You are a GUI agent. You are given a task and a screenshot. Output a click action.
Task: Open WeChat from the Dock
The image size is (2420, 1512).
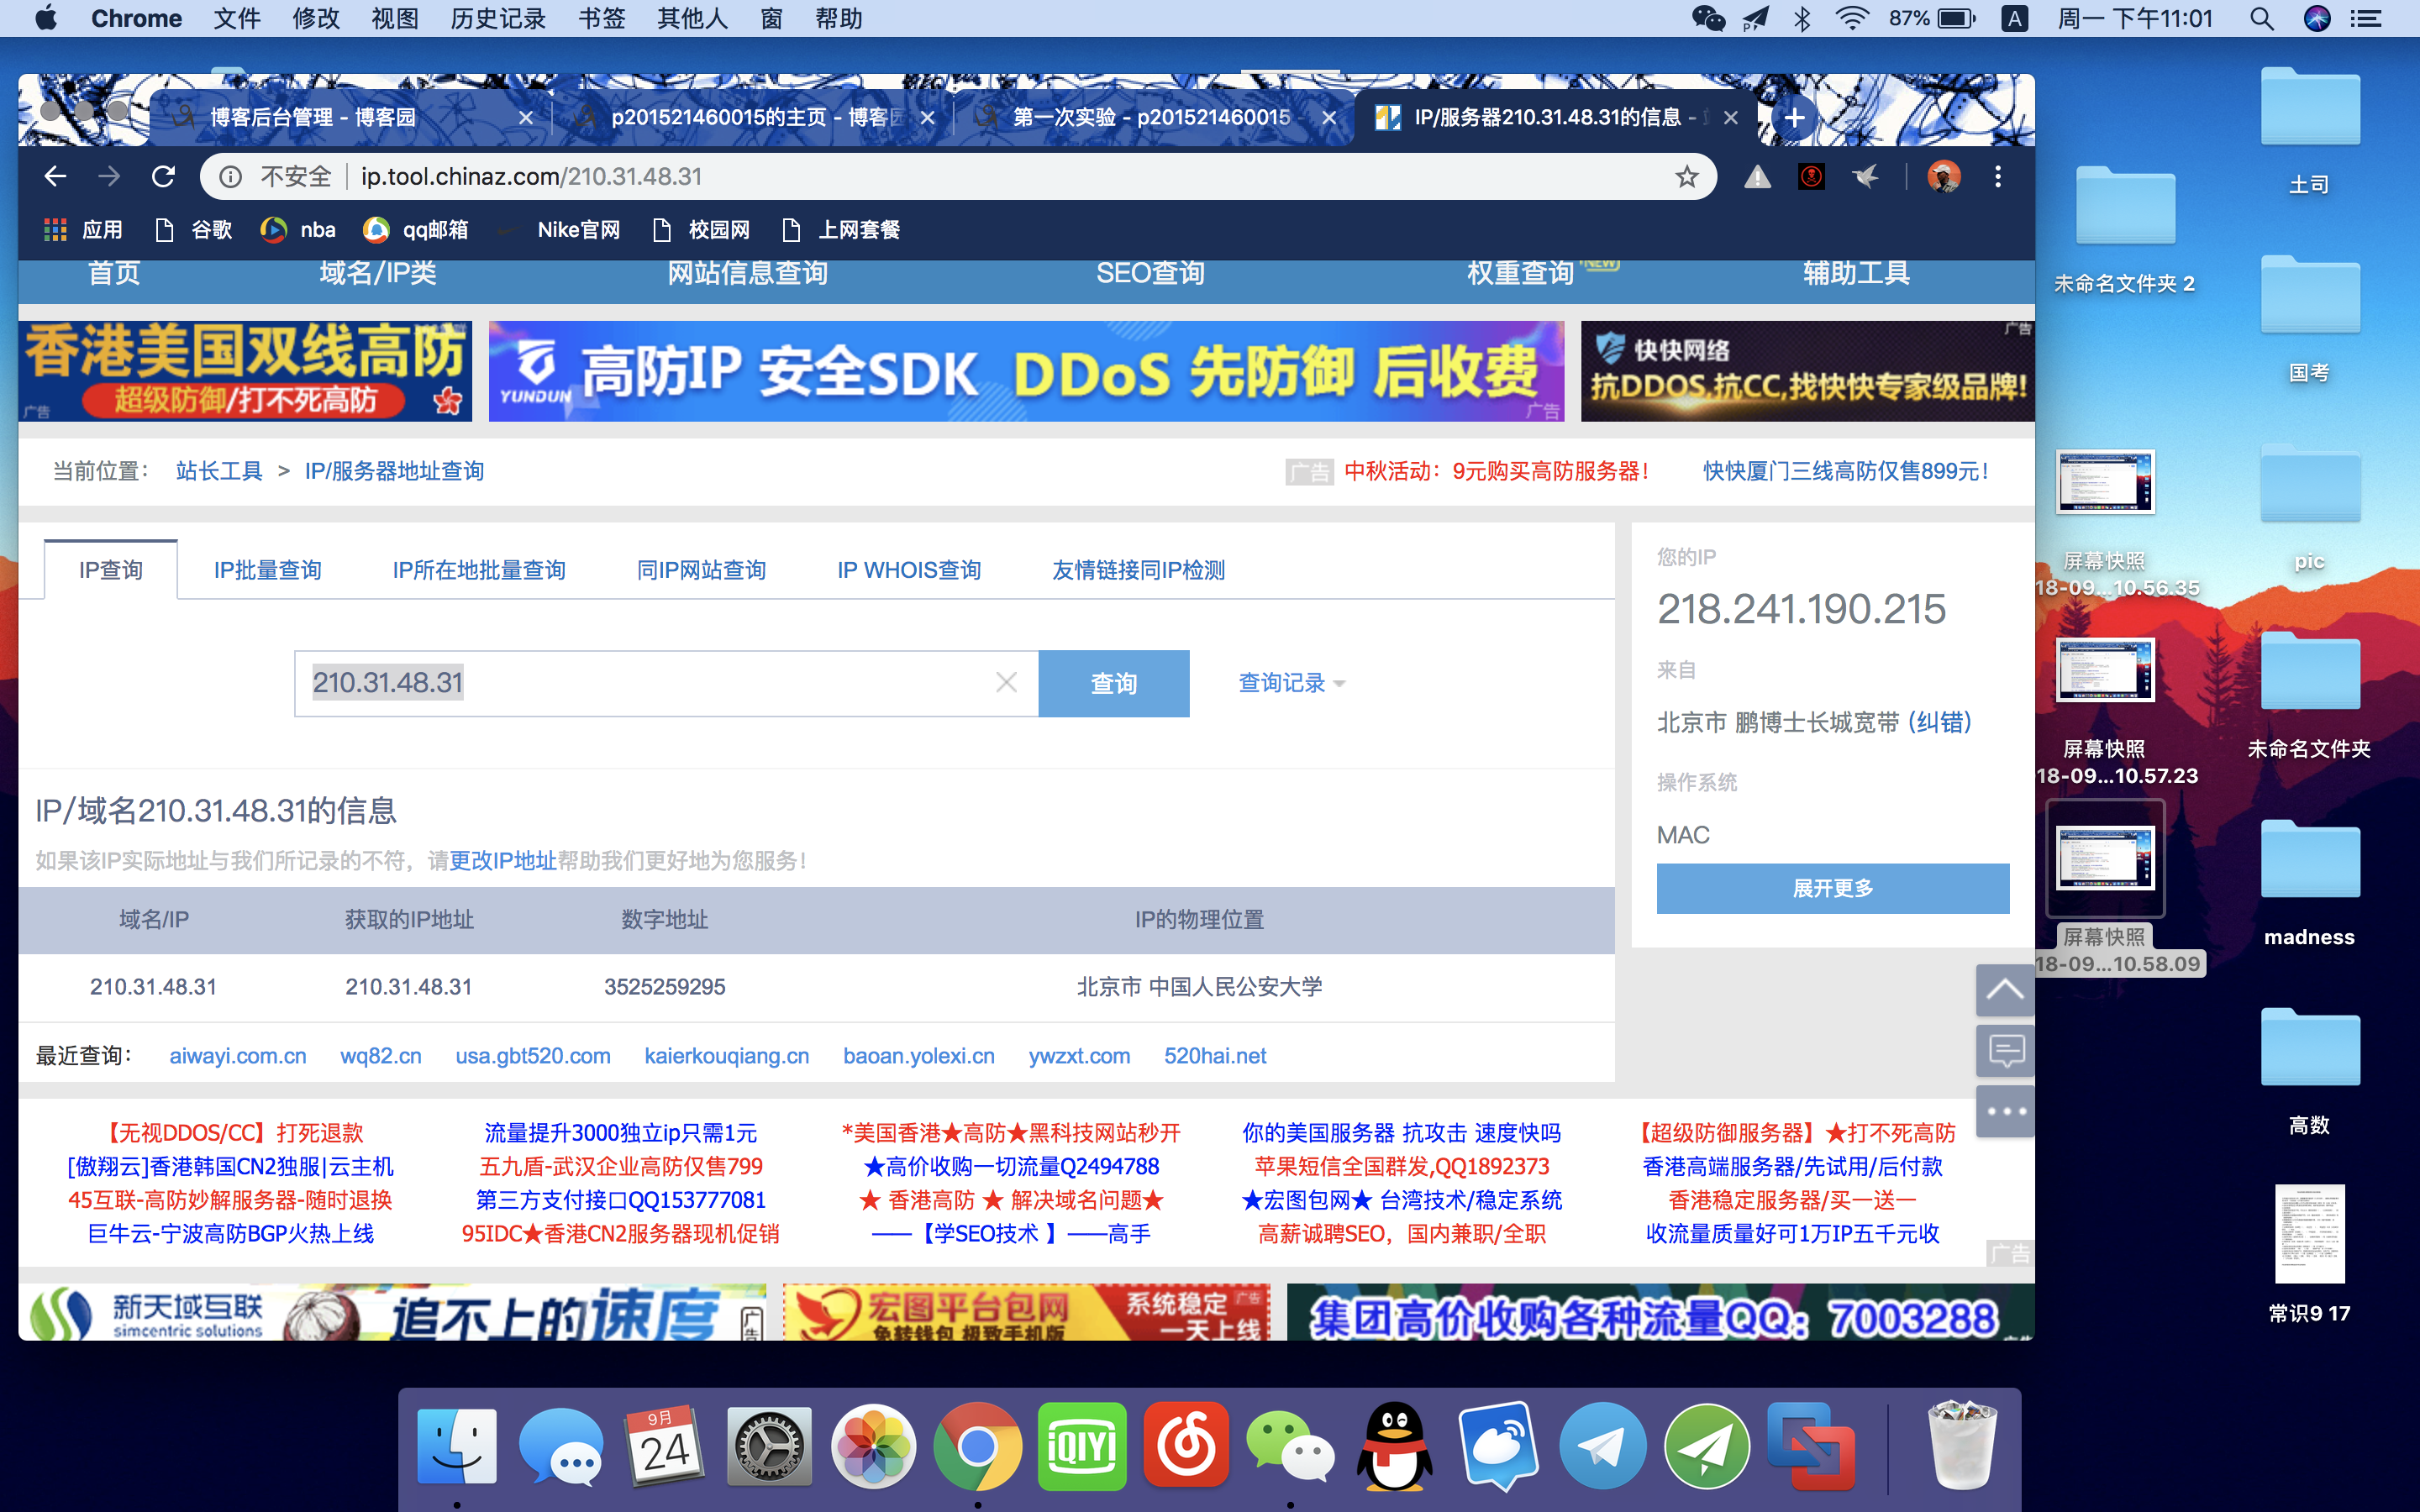click(x=1290, y=1447)
